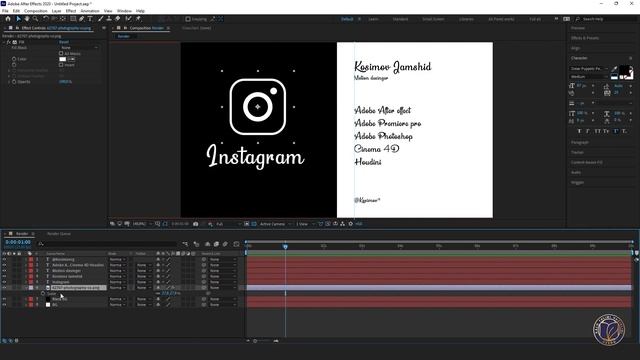
Task: Enable the All Masks checkbox
Action: pyautogui.click(x=61, y=53)
